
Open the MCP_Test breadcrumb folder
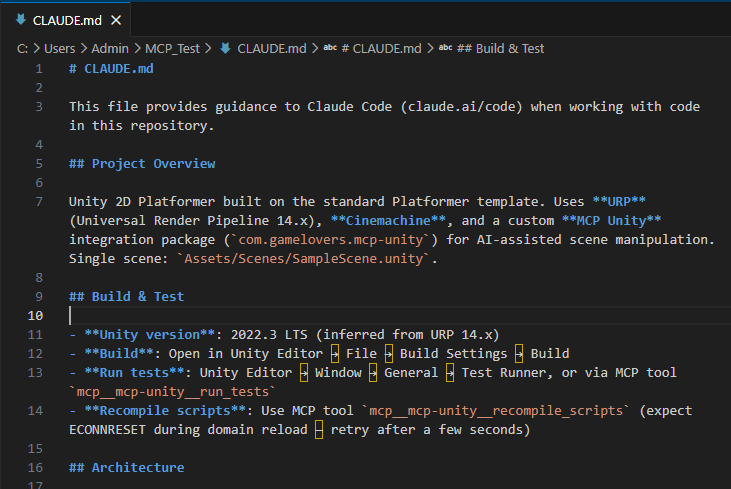click(x=172, y=48)
